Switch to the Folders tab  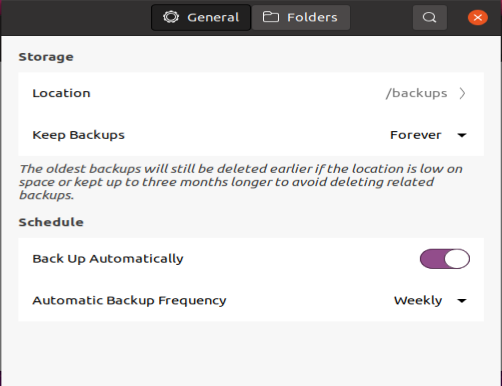point(301,17)
